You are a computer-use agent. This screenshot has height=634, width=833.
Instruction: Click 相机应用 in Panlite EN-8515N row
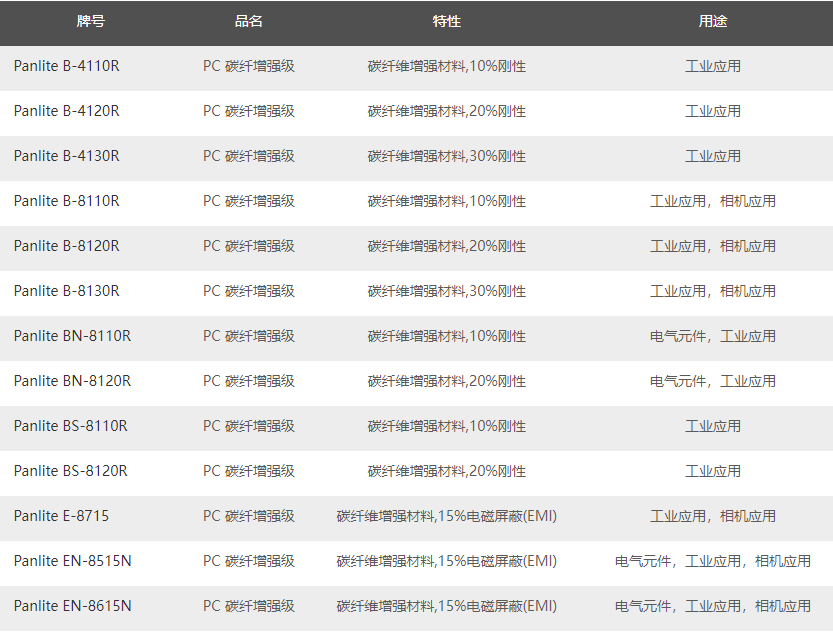click(x=783, y=561)
